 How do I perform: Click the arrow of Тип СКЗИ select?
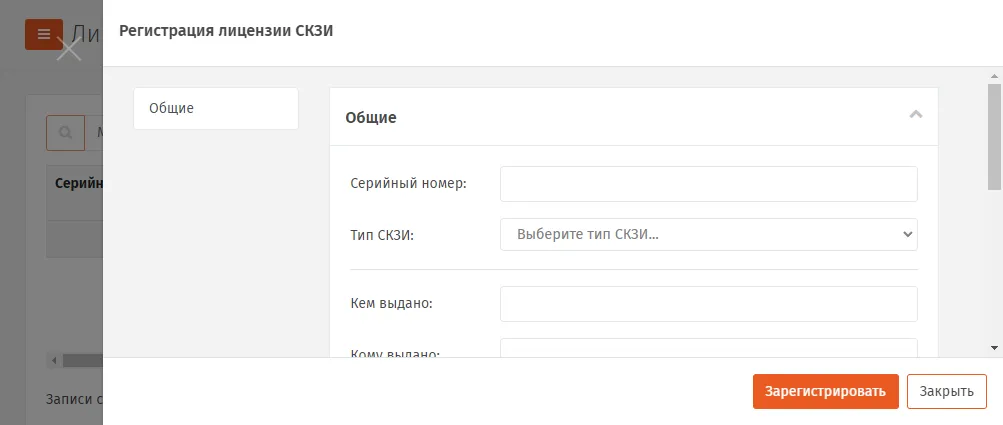coord(907,234)
